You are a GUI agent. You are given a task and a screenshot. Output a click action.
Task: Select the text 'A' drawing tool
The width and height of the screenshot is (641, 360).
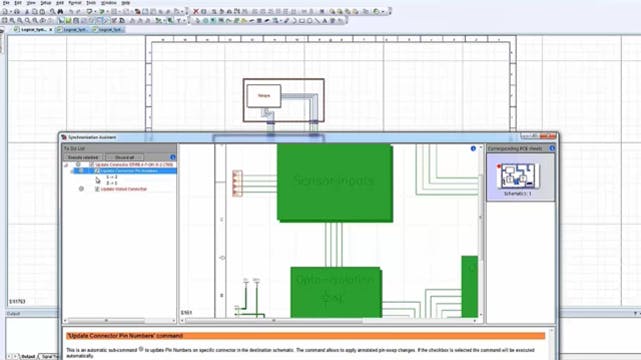325,20
